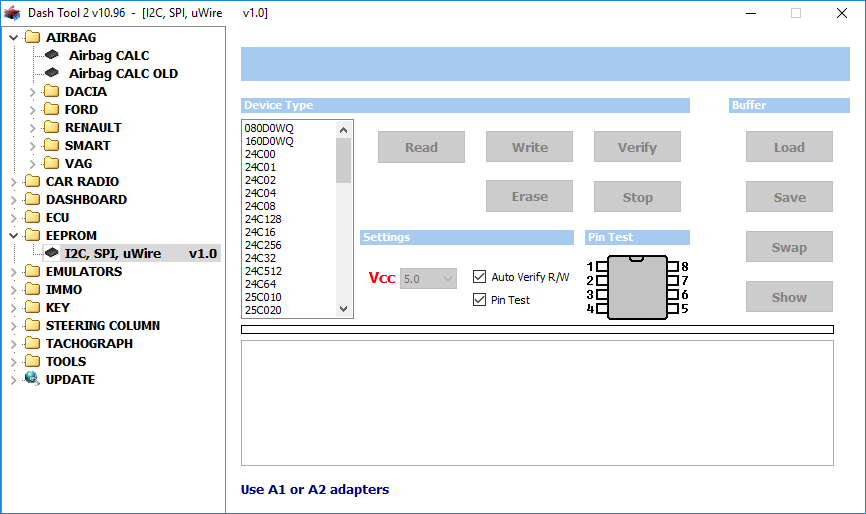This screenshot has height=514, width=866.
Task: Click the TACHOGRAPH folder icon
Action: click(x=33, y=343)
